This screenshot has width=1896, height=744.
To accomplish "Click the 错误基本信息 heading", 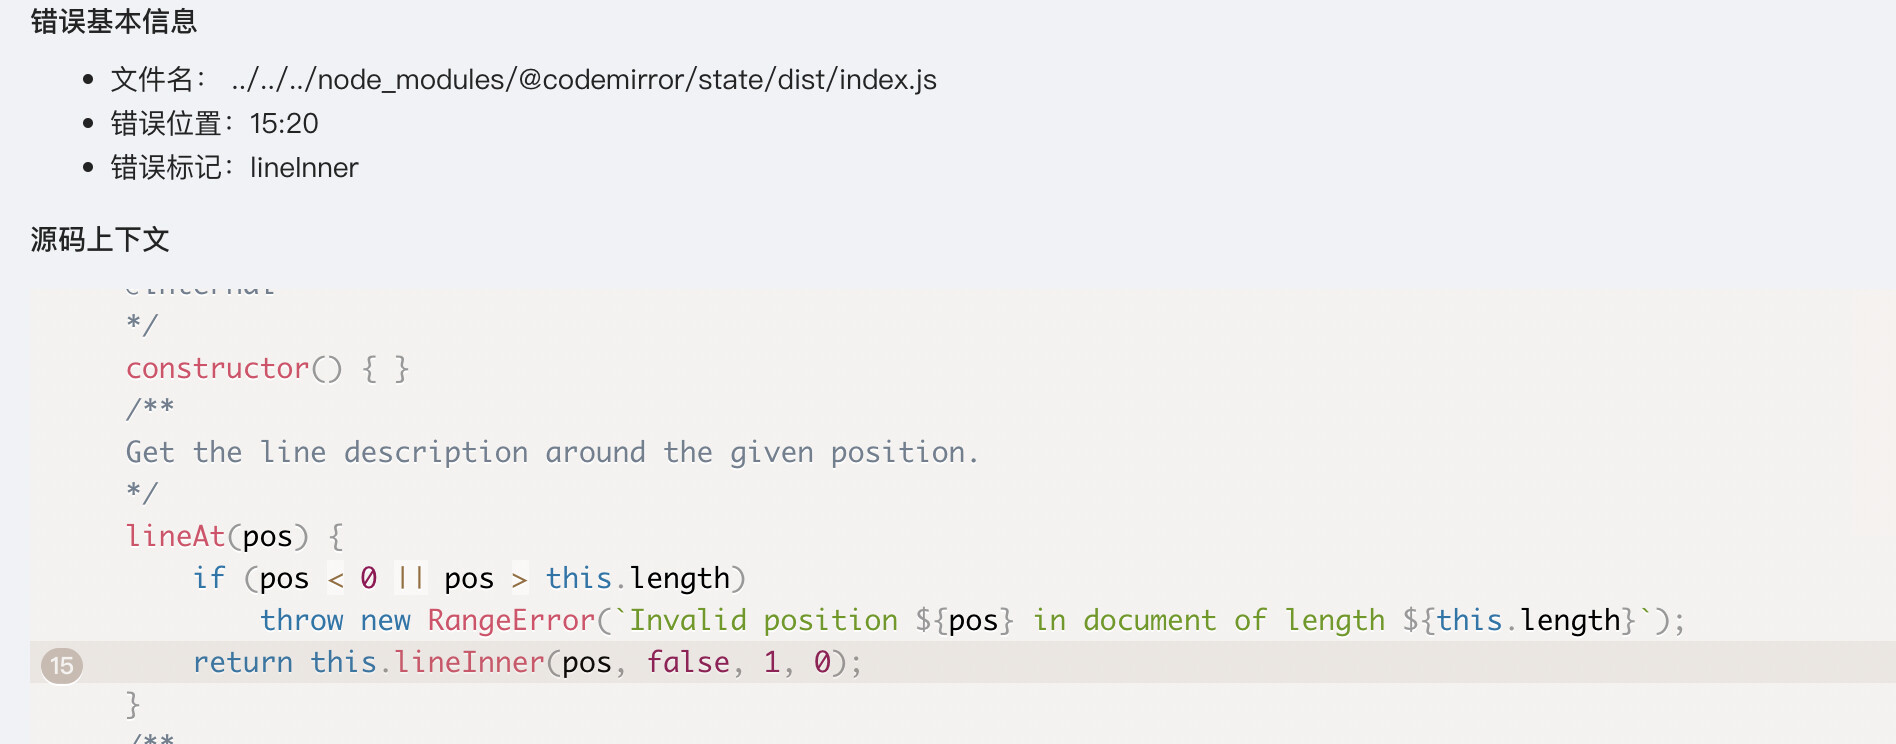I will click(x=114, y=21).
